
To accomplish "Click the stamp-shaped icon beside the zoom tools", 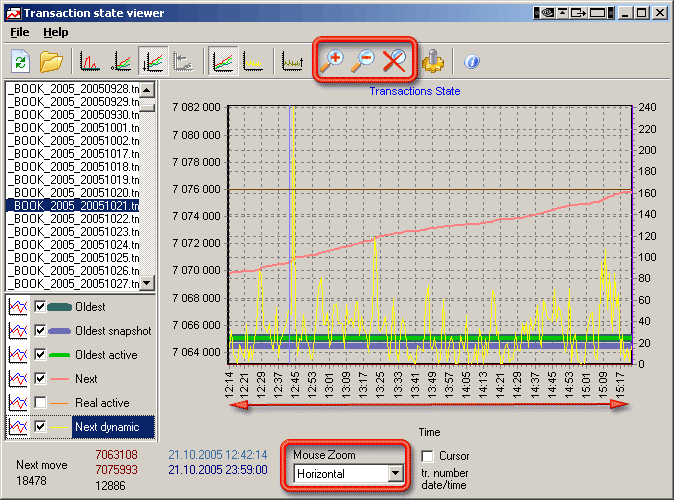I will 432,62.
